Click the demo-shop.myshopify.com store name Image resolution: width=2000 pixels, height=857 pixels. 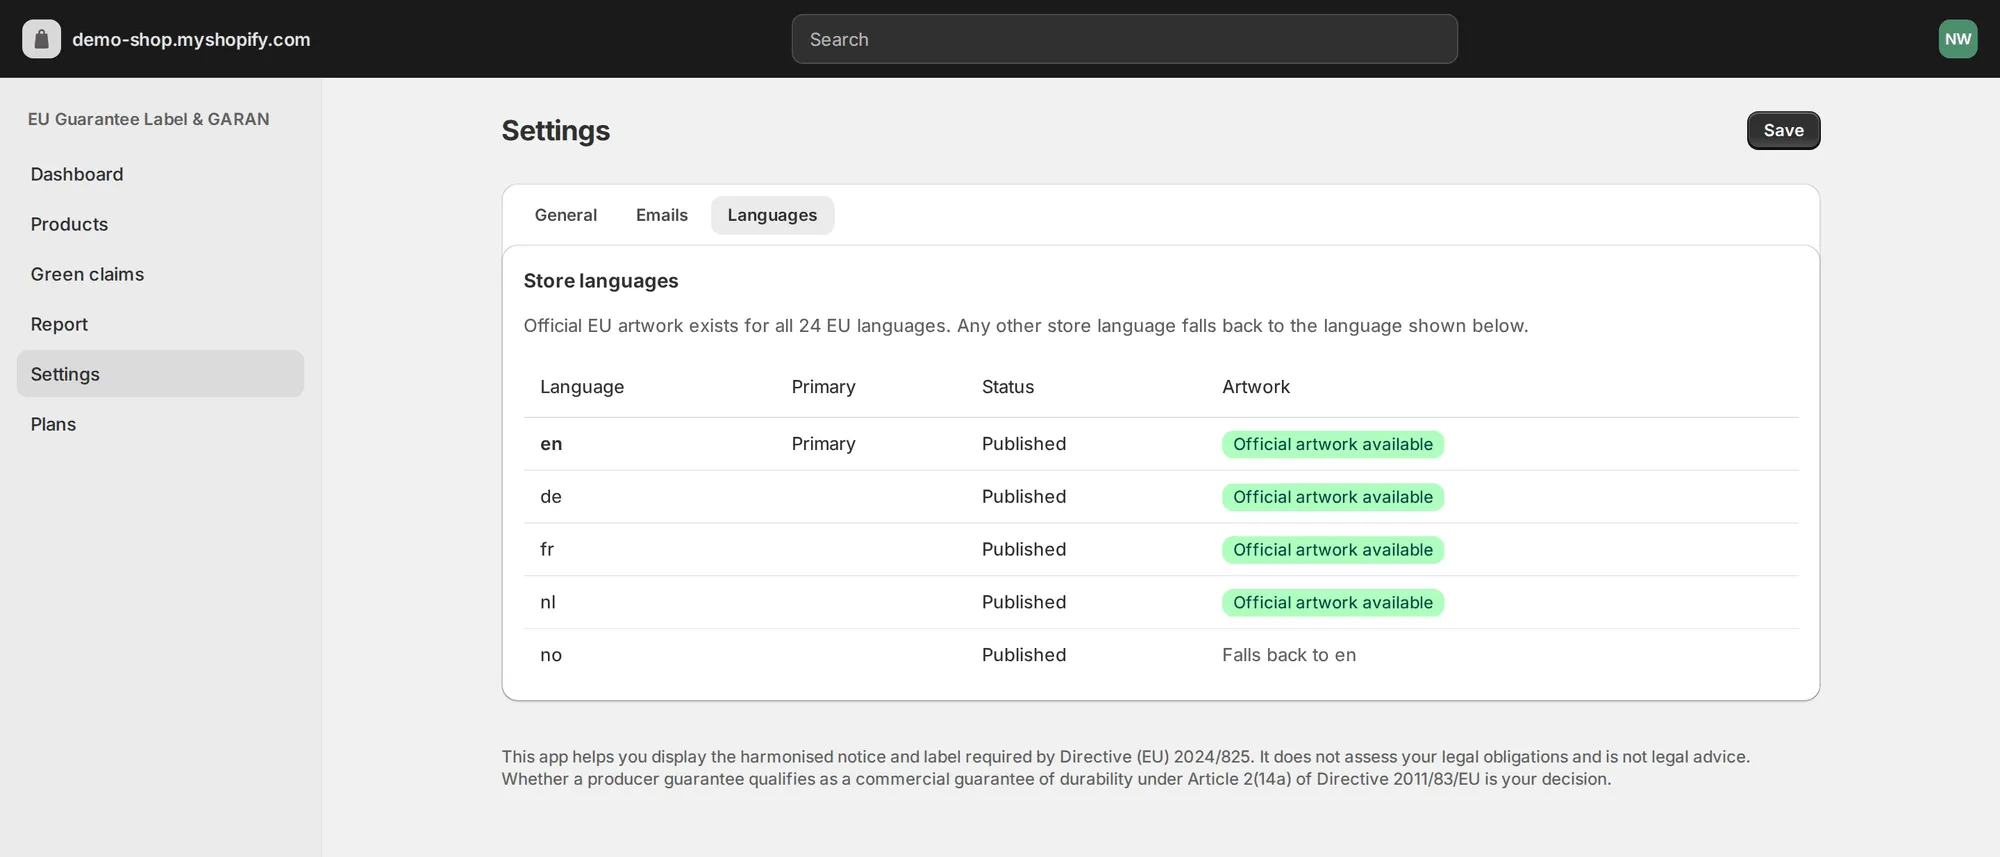[191, 39]
